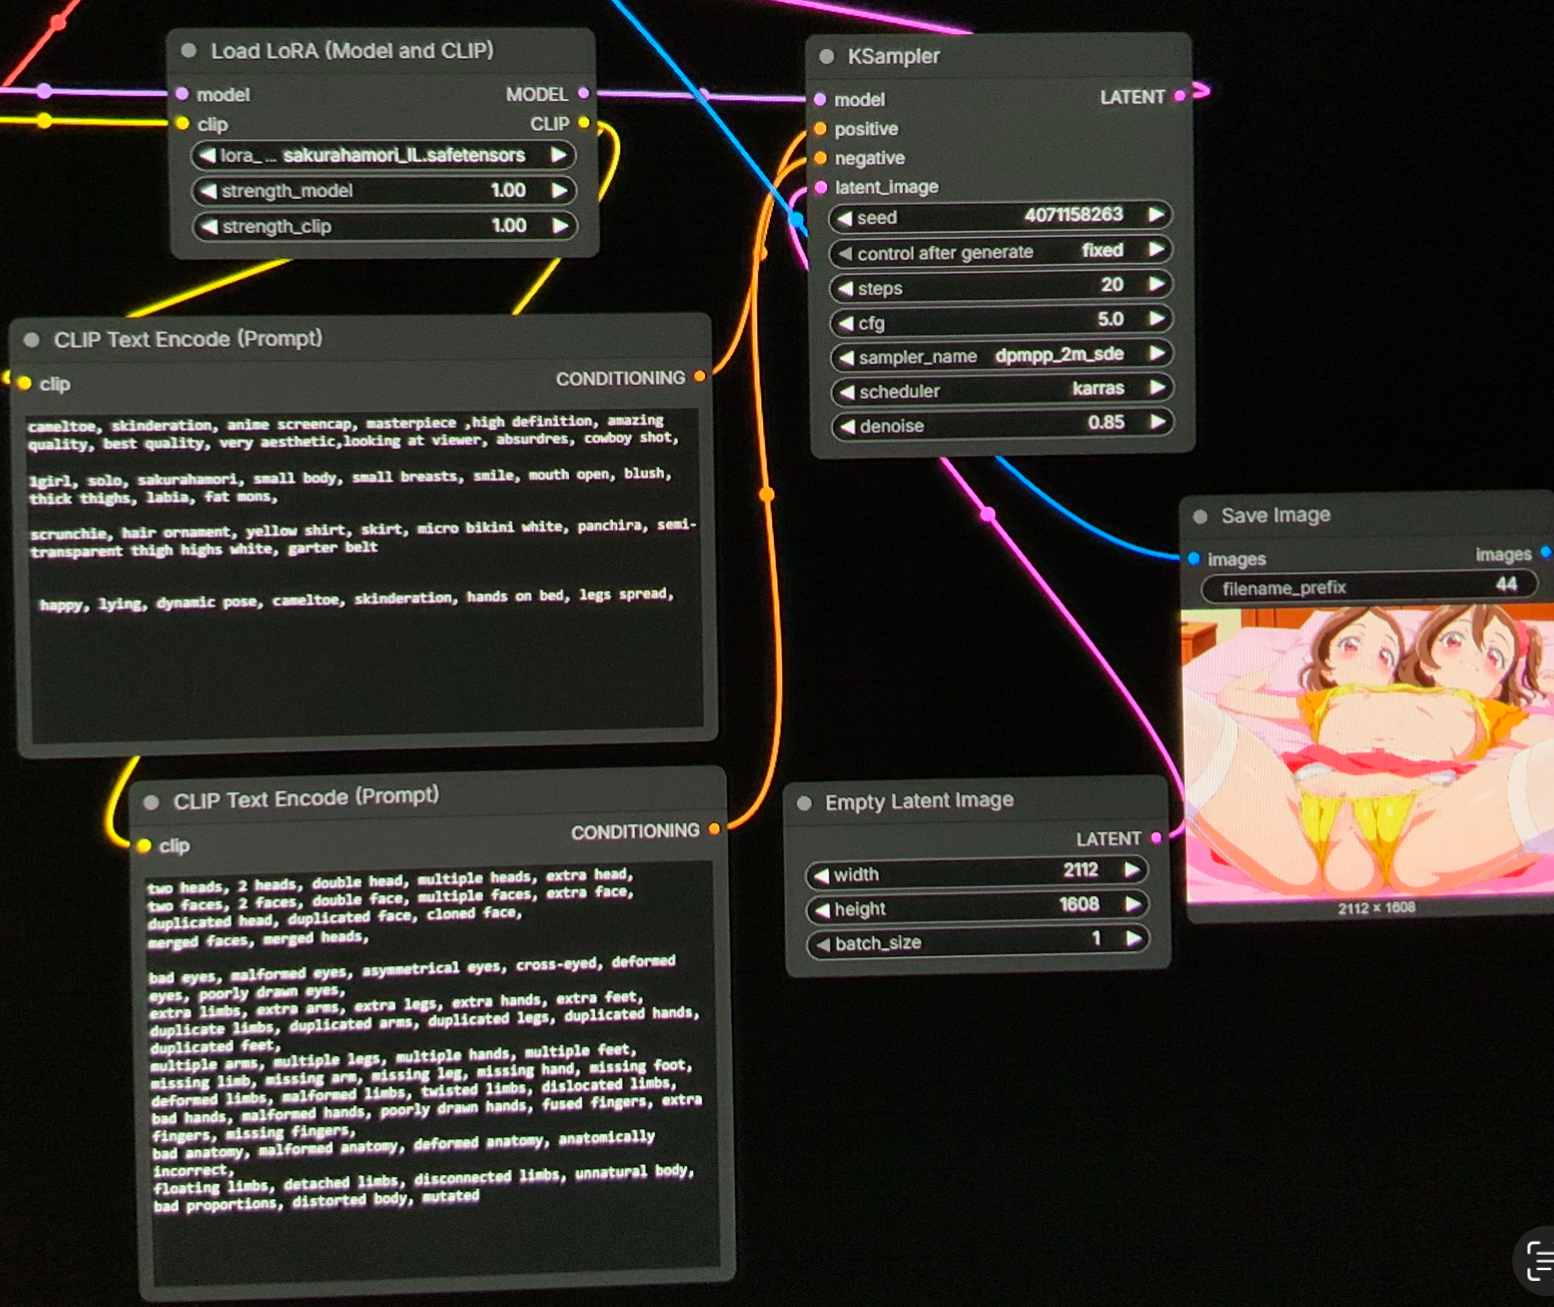This screenshot has height=1307, width=1554.
Task: Click the images input port on Save Image
Action: [x=1194, y=558]
